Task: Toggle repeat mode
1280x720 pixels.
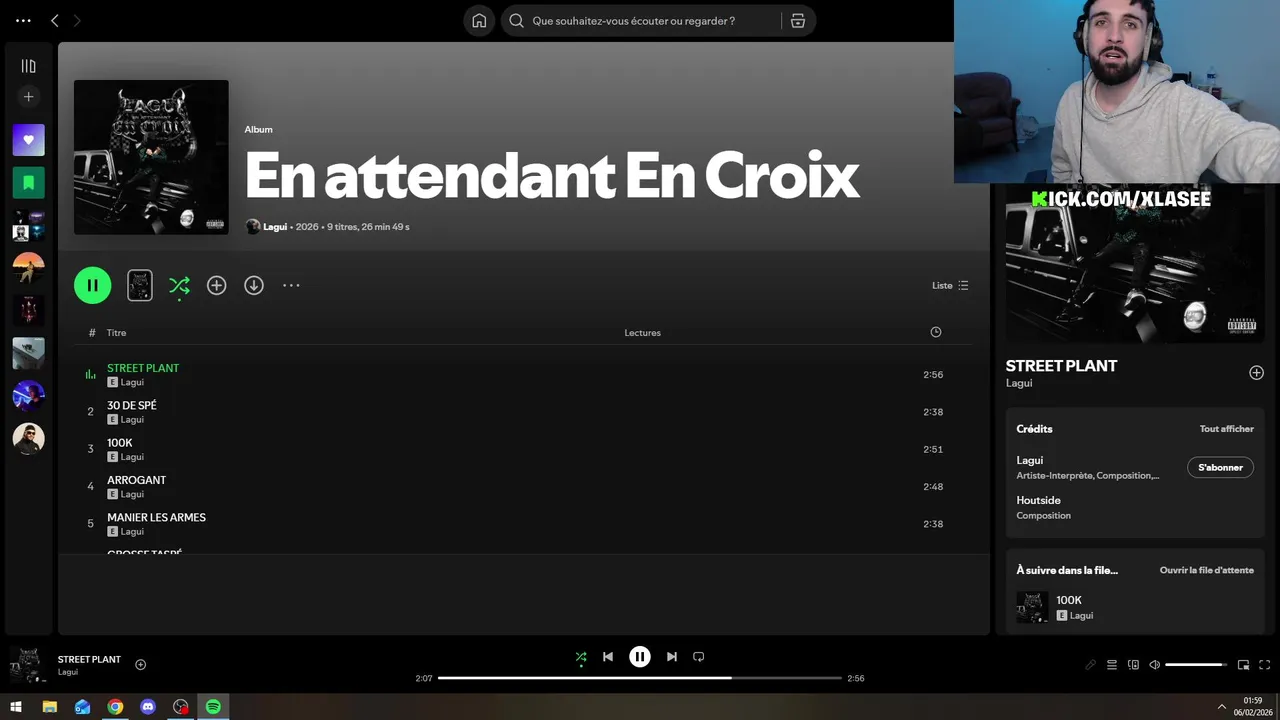Action: click(x=699, y=657)
